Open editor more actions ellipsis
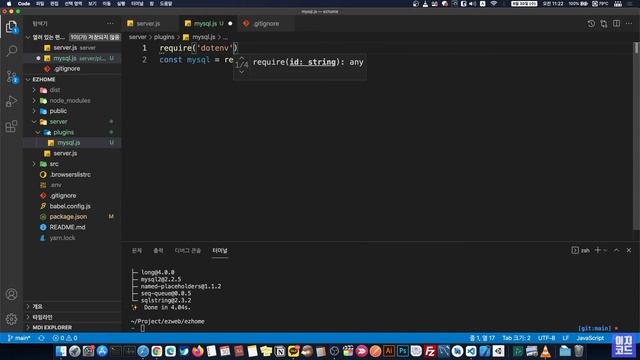Viewport: 640px width, 360px height. click(x=629, y=24)
